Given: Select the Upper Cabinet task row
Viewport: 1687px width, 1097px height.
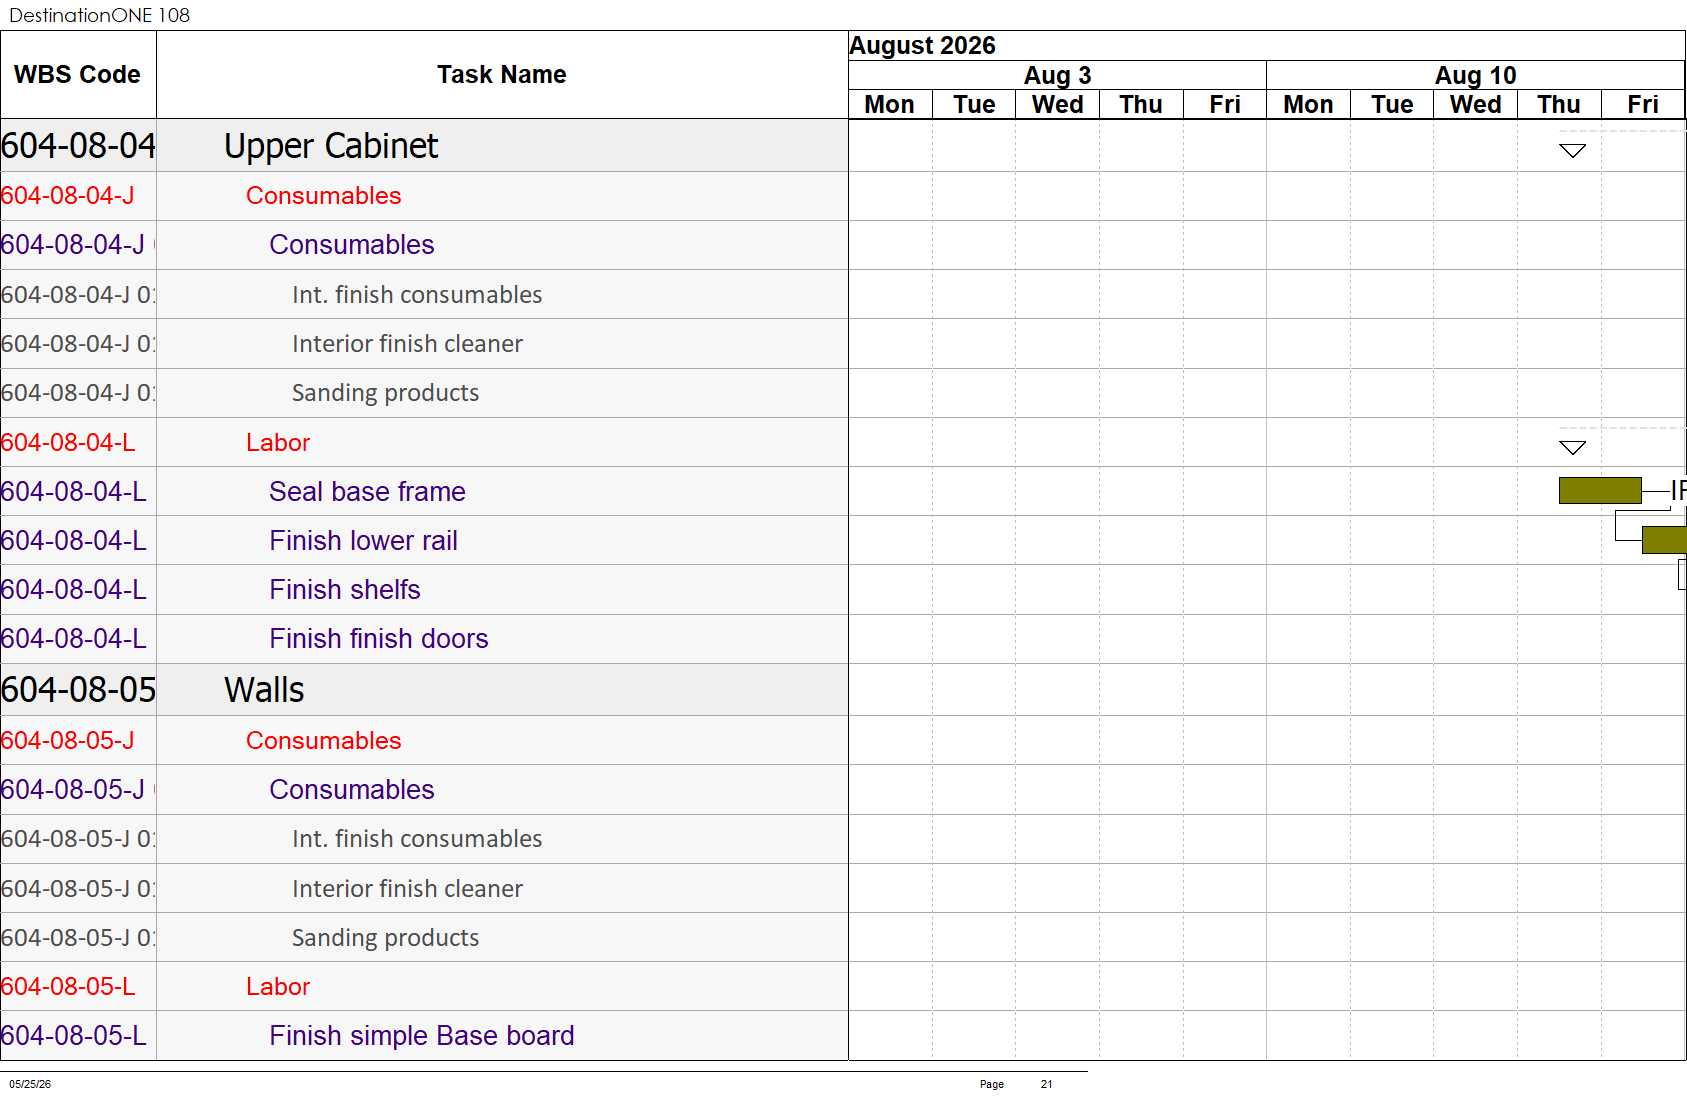Looking at the screenshot, I should tap(424, 146).
